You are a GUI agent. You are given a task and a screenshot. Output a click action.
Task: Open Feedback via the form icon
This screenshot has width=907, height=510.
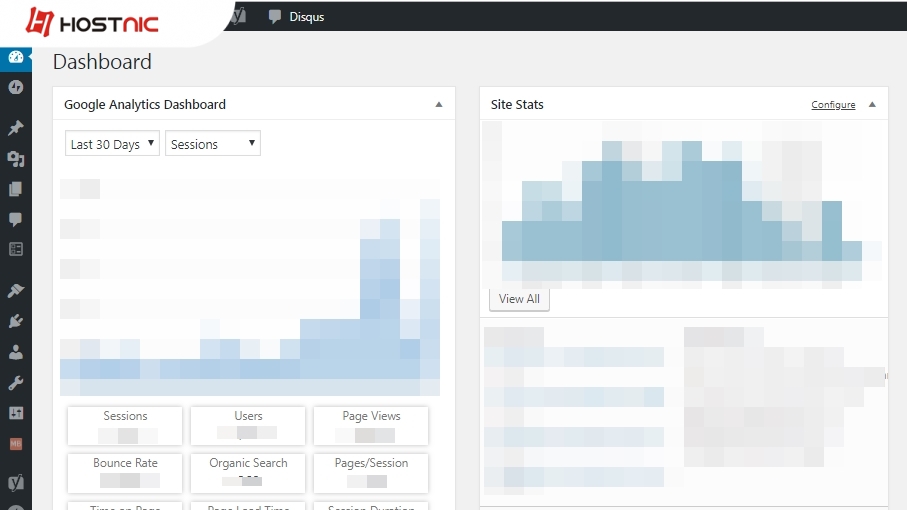click(x=16, y=249)
